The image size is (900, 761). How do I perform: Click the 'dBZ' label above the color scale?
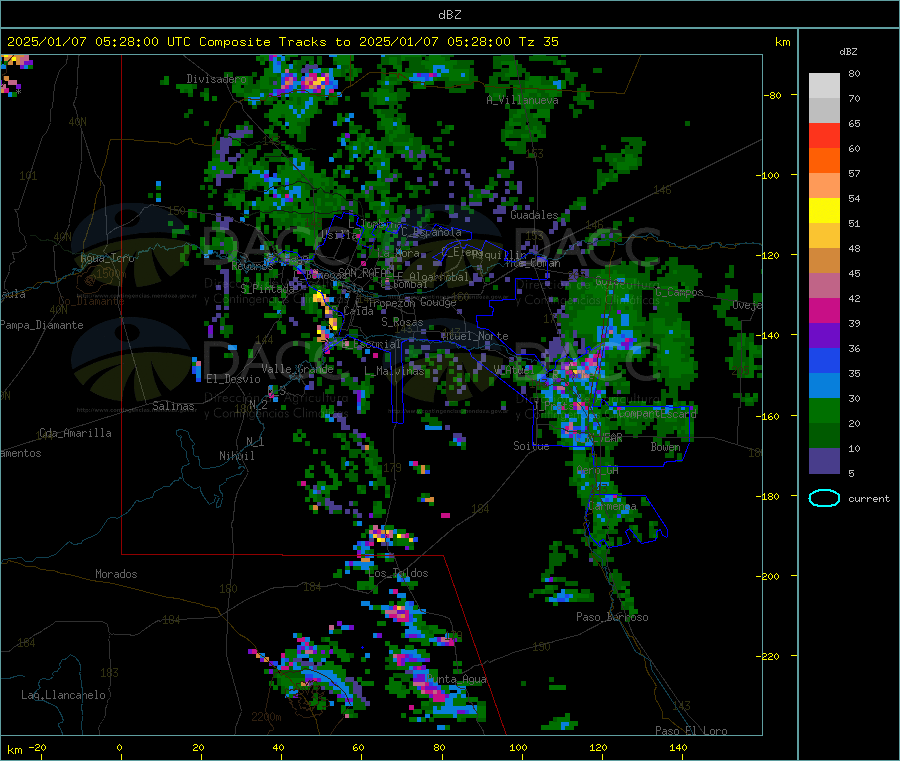848,52
